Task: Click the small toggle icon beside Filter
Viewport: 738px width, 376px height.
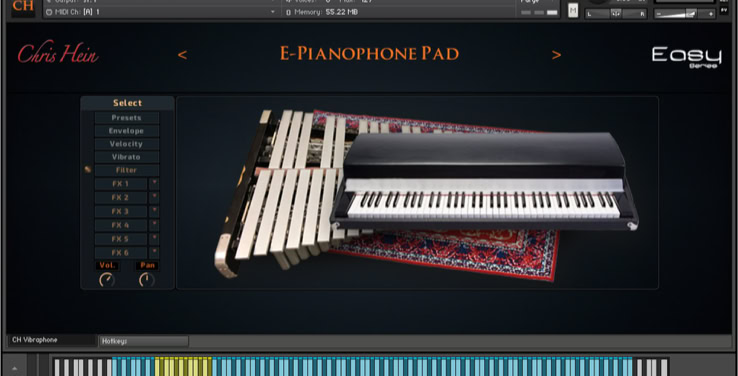Action: [x=88, y=170]
